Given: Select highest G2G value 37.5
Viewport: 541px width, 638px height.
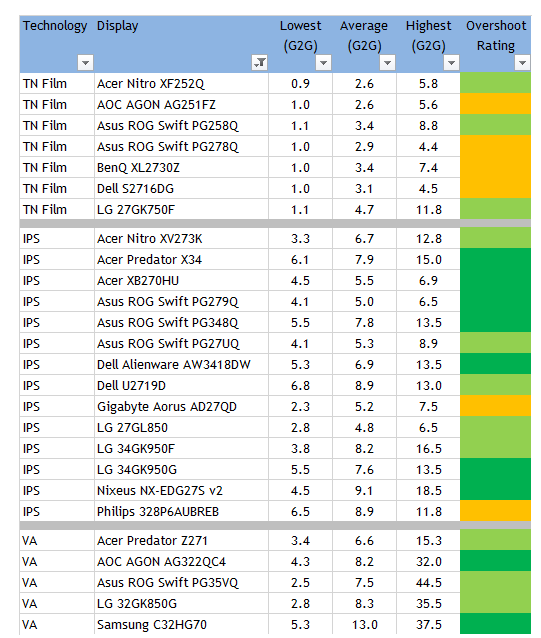Looking at the screenshot, I should pos(428,625).
